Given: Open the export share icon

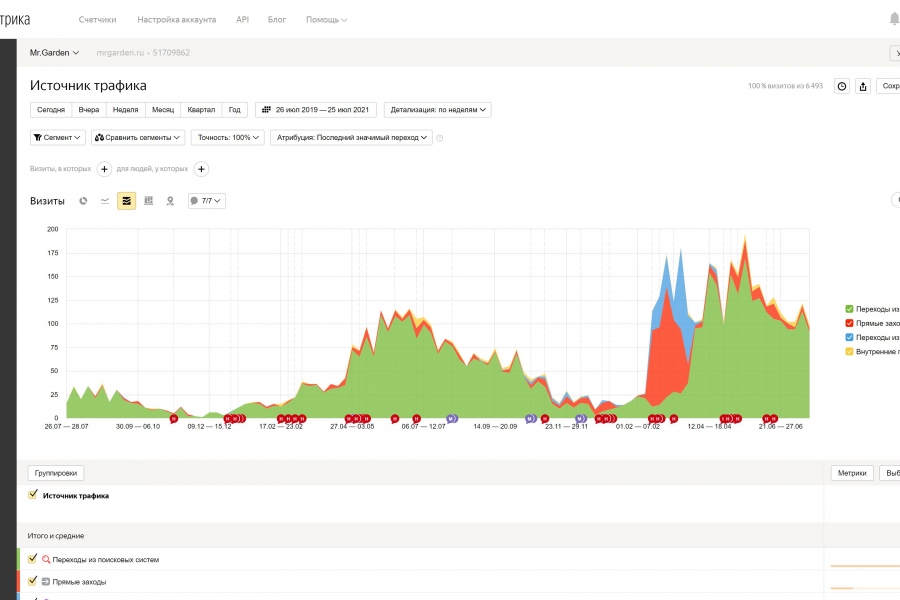Looking at the screenshot, I should coord(863,86).
